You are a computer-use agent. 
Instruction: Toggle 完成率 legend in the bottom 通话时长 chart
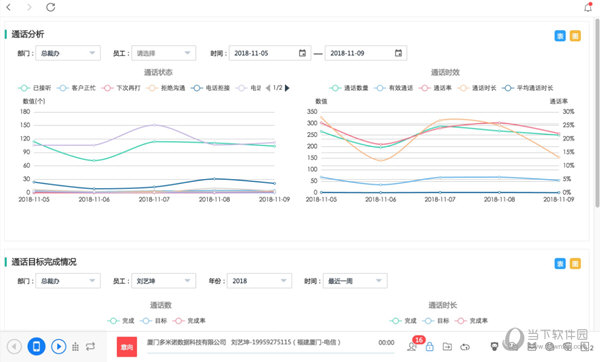coord(471,321)
